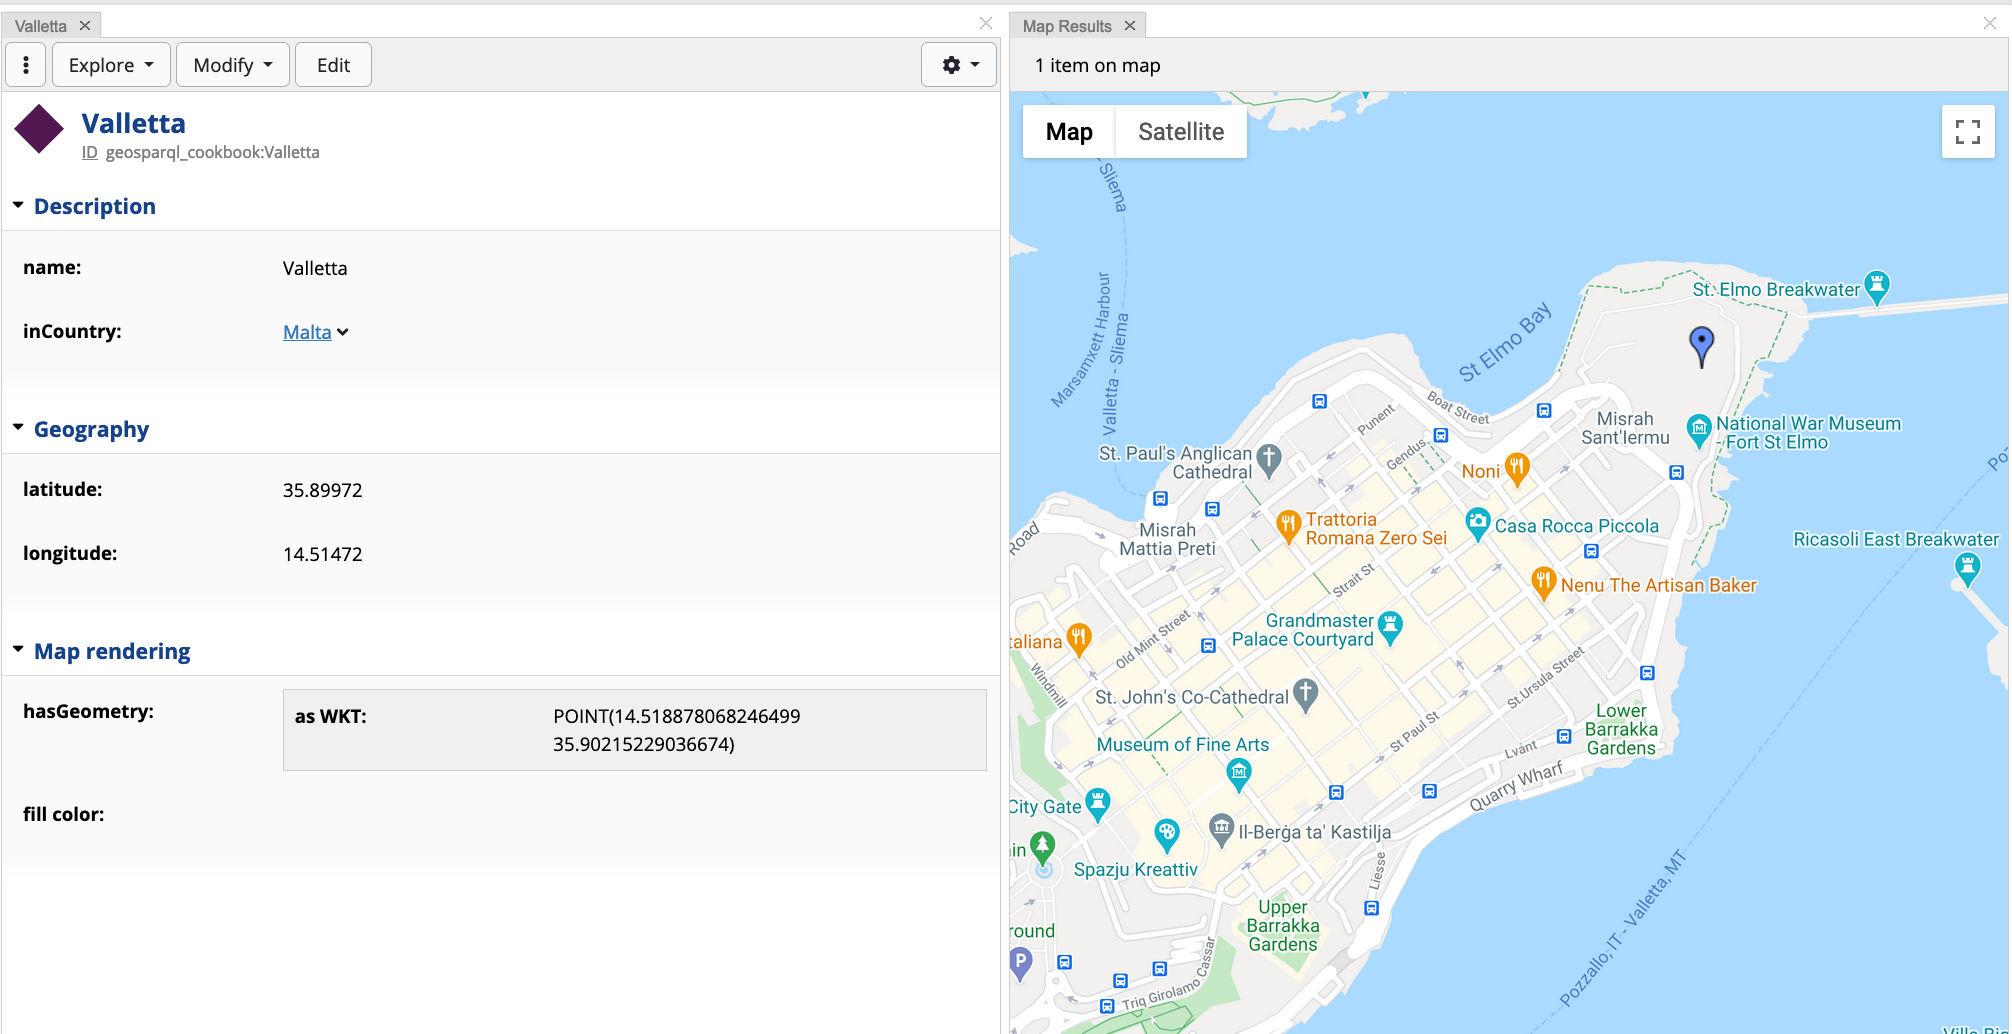The image size is (2012, 1034).
Task: Open the Explore dropdown menu
Action: [x=111, y=65]
